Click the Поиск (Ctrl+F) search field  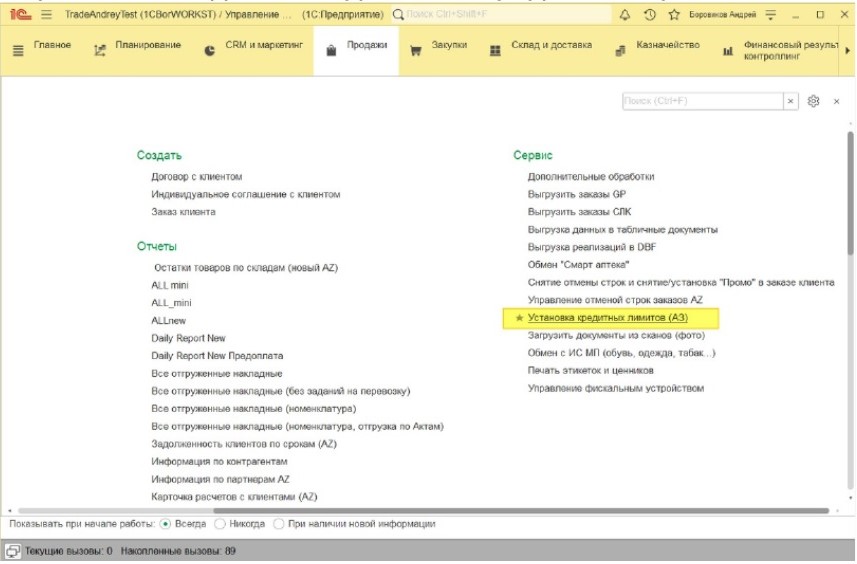[700, 101]
